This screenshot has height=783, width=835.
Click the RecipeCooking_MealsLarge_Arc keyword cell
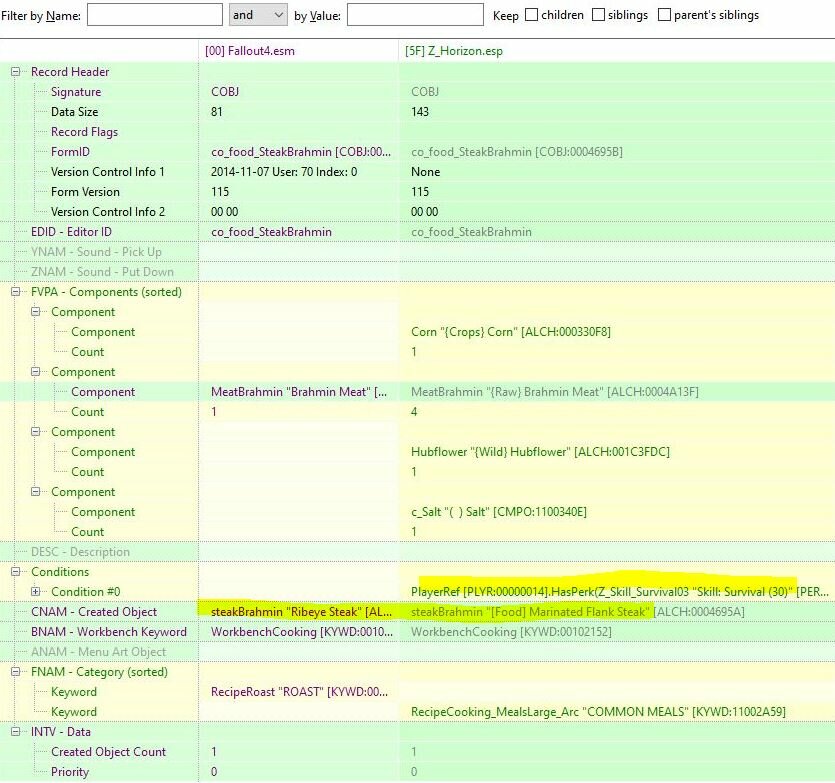(x=598, y=712)
